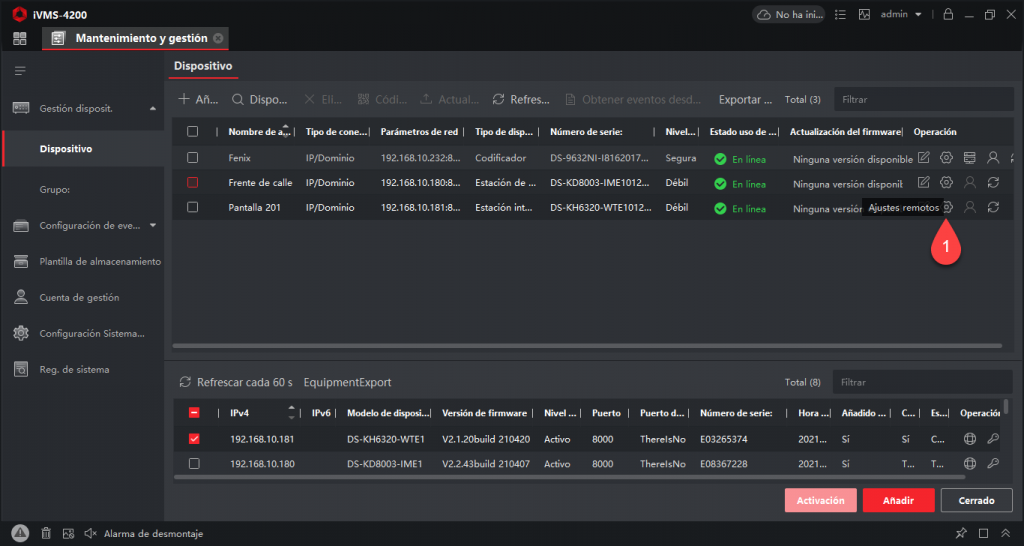Reset password key icon for 192.168.10.180
The width and height of the screenshot is (1024, 546).
pyautogui.click(x=993, y=464)
